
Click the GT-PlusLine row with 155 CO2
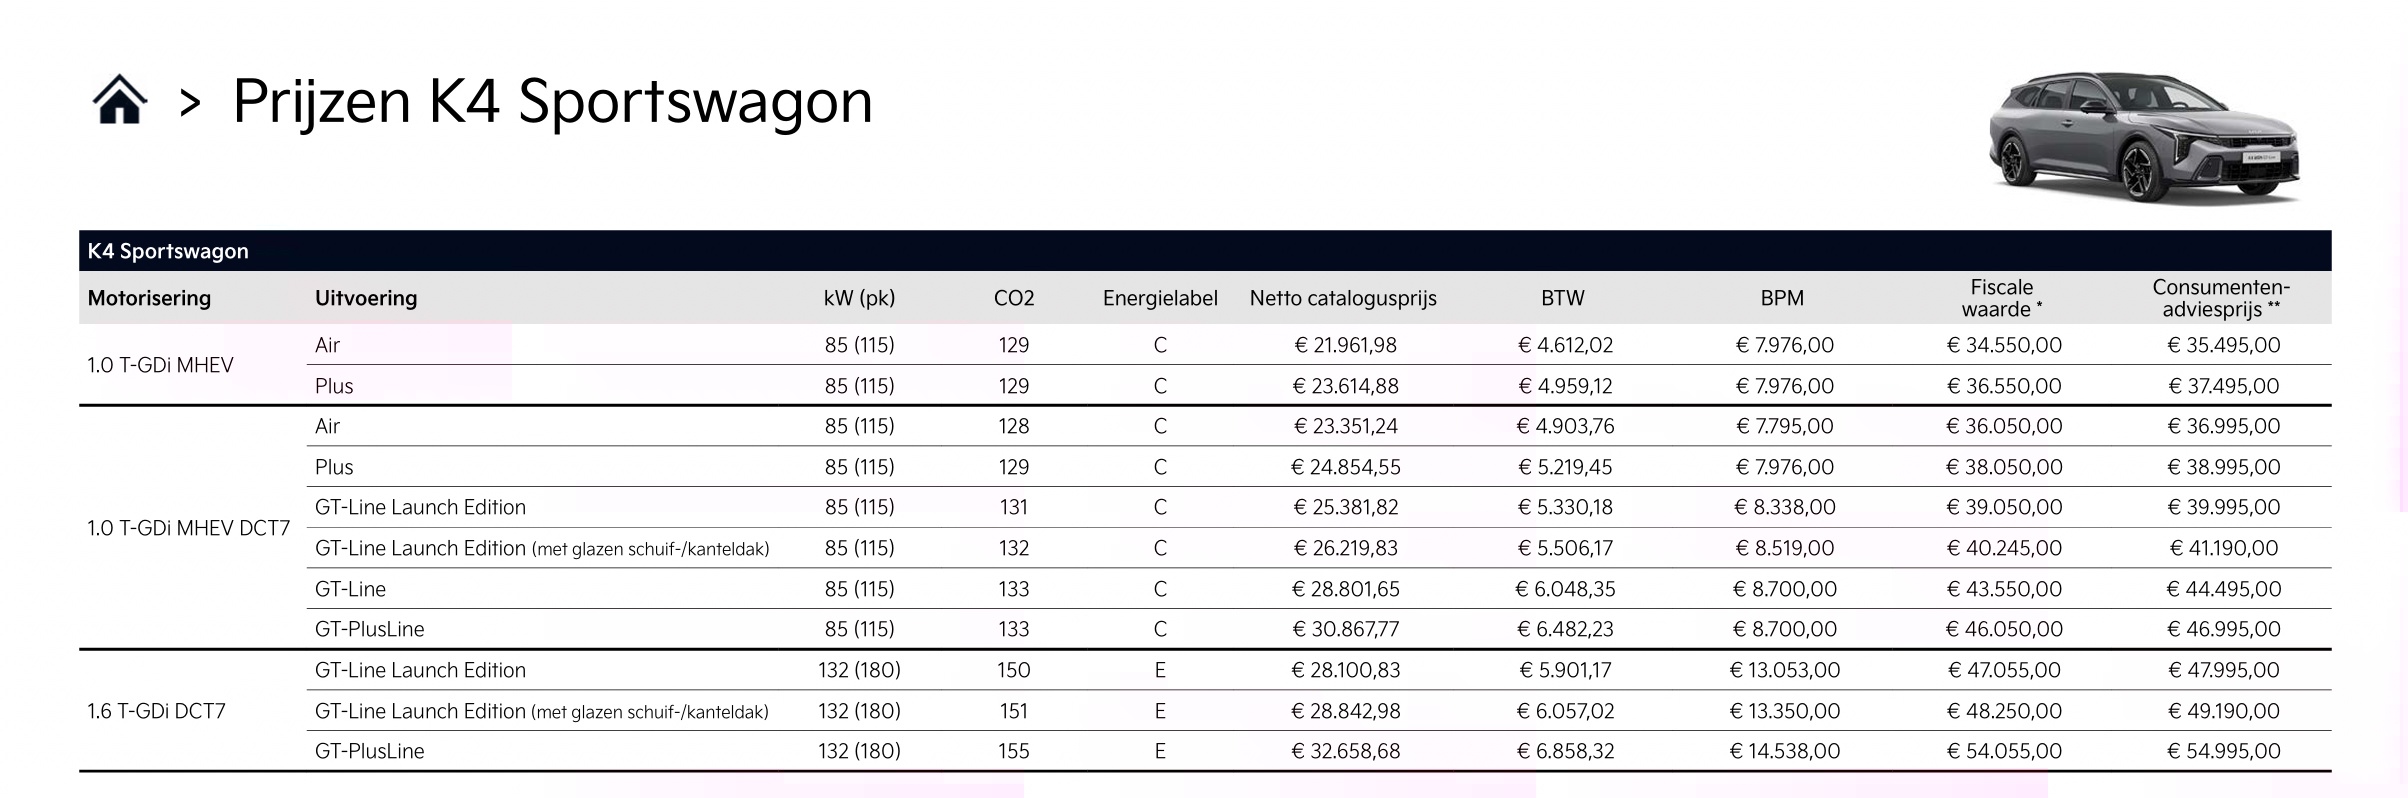[x=369, y=751]
